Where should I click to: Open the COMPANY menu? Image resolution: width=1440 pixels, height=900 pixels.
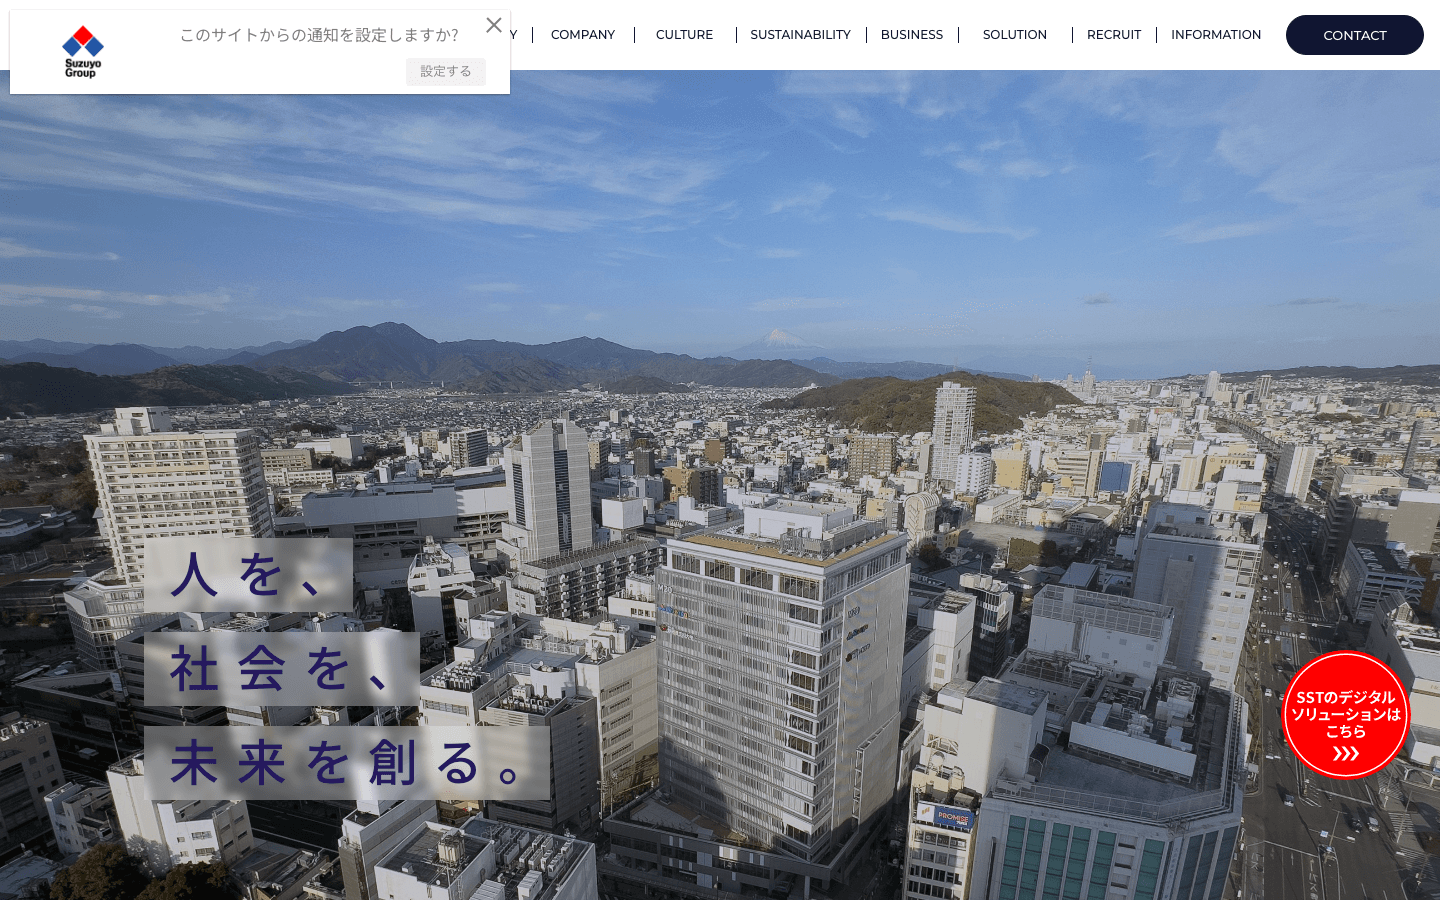583,35
